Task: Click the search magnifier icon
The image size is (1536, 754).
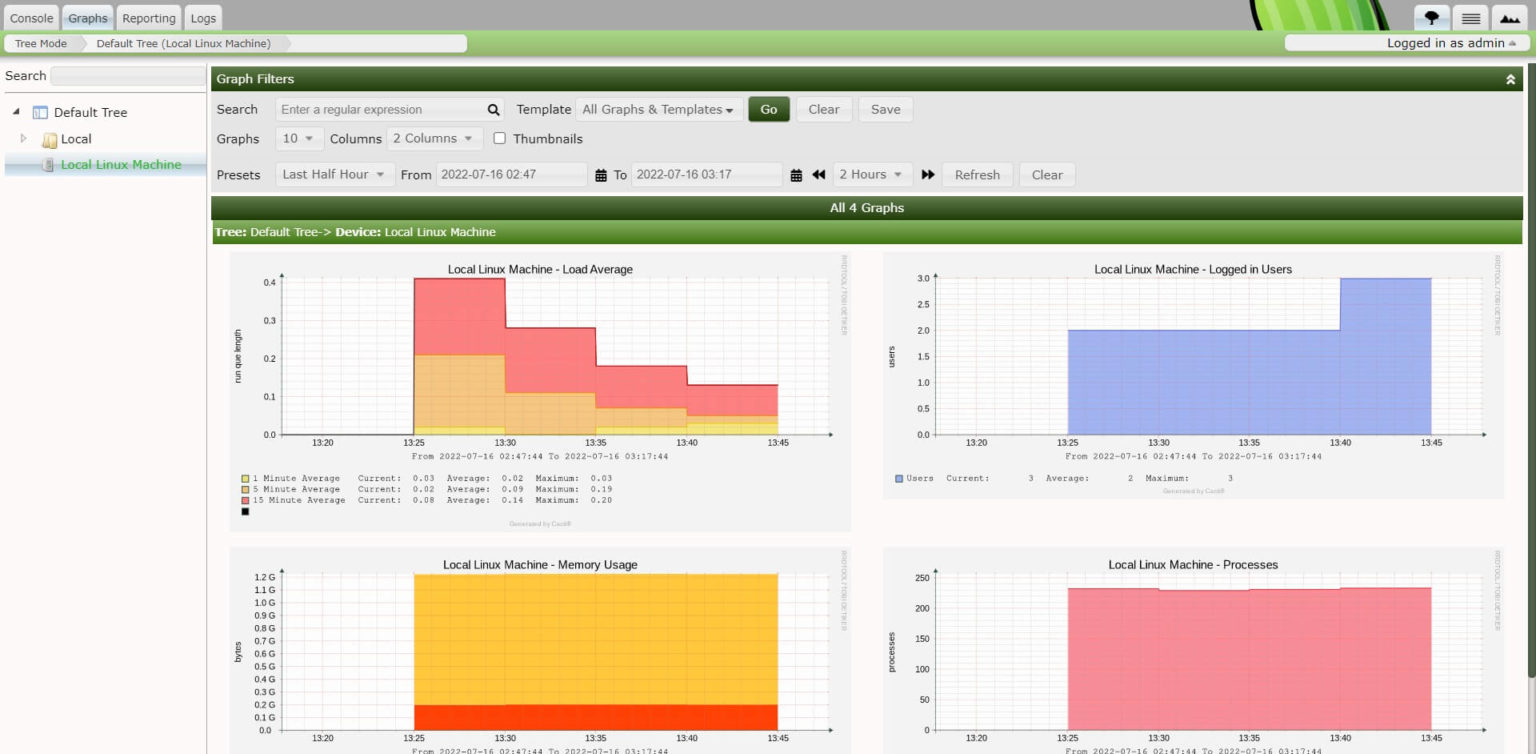Action: click(x=493, y=110)
